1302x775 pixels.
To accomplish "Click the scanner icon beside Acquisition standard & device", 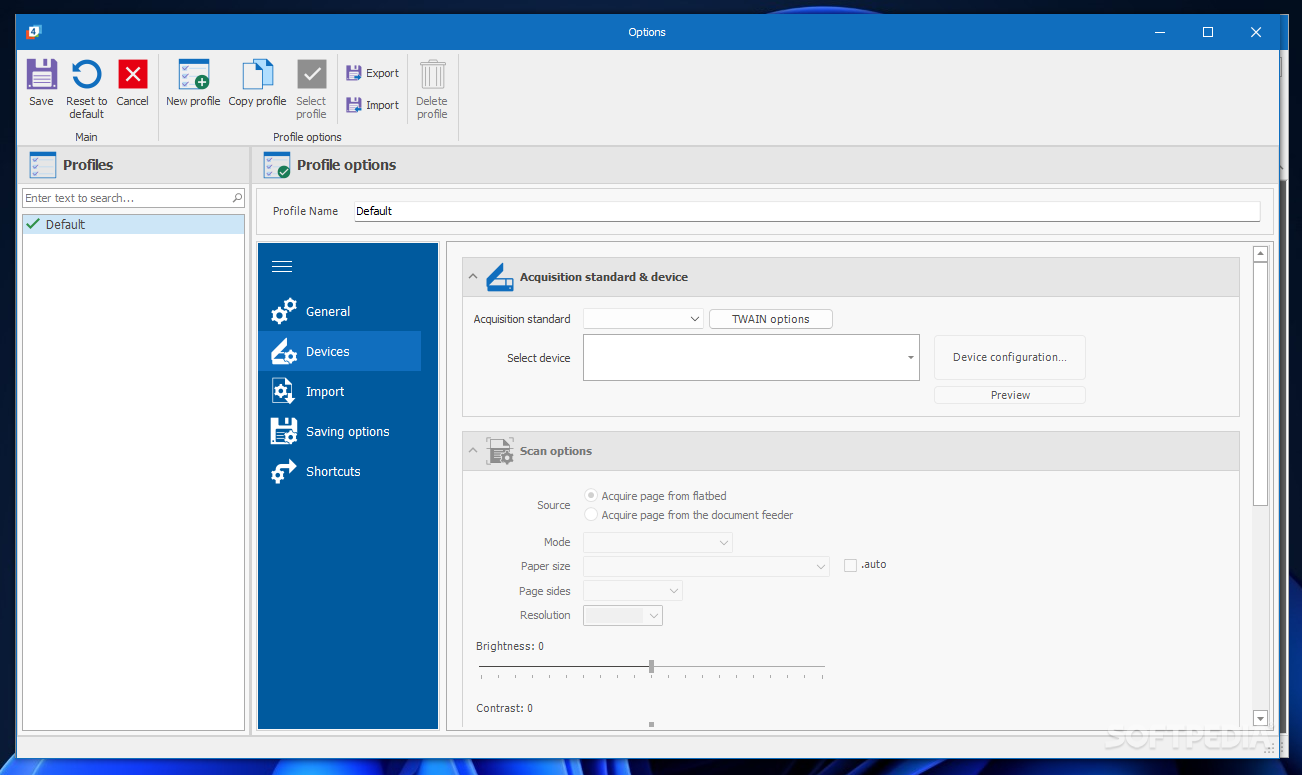I will point(500,277).
